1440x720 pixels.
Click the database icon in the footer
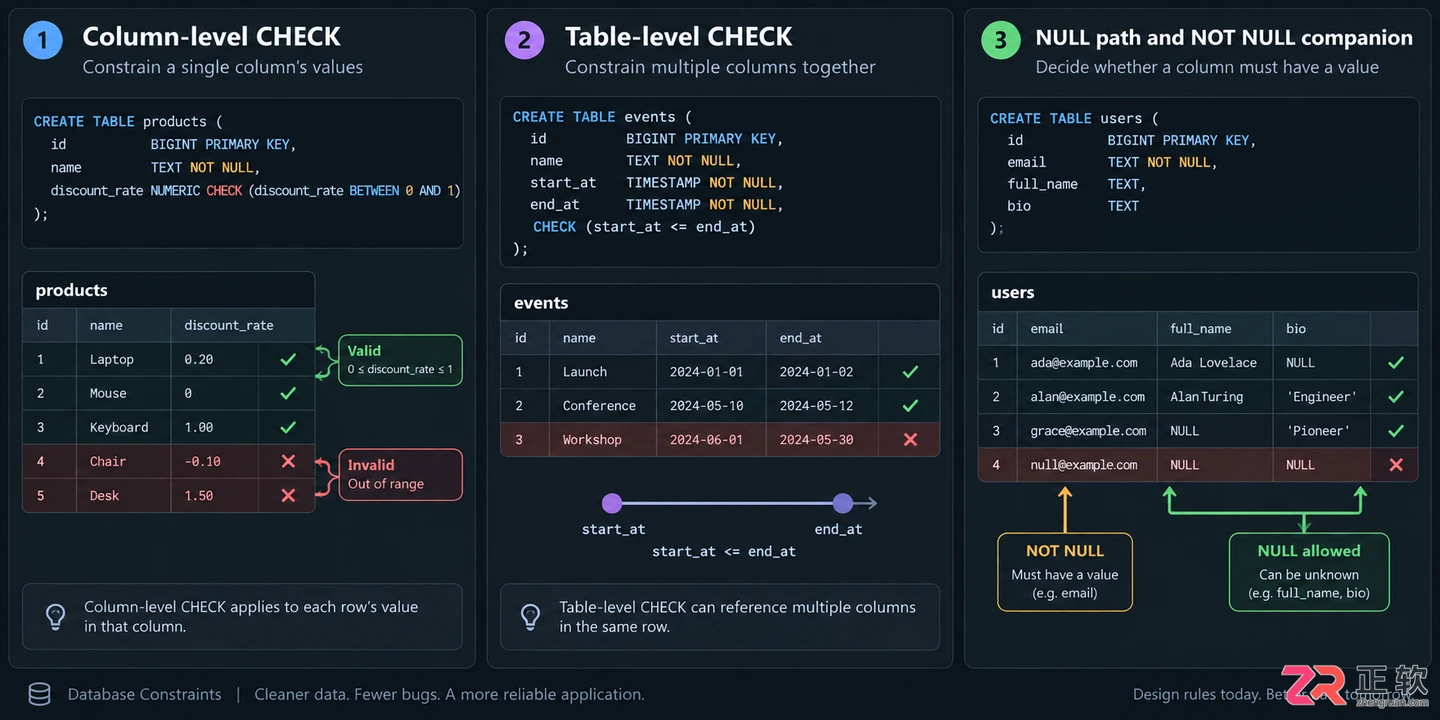tap(39, 694)
